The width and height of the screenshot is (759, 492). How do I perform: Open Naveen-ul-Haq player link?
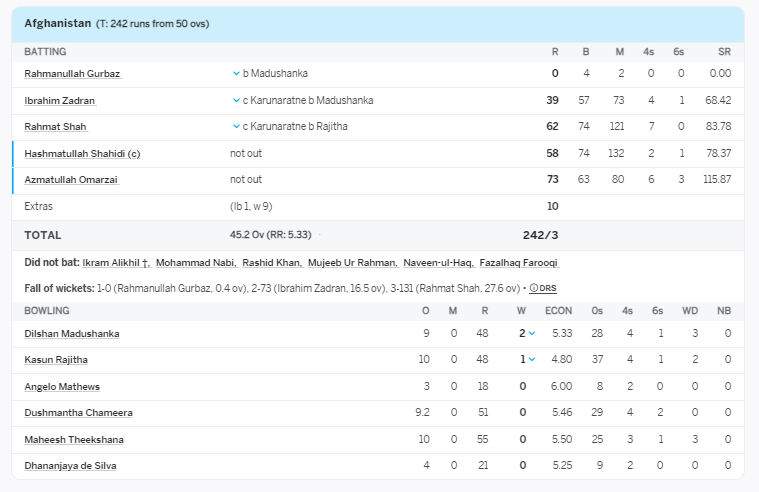[x=438, y=263]
